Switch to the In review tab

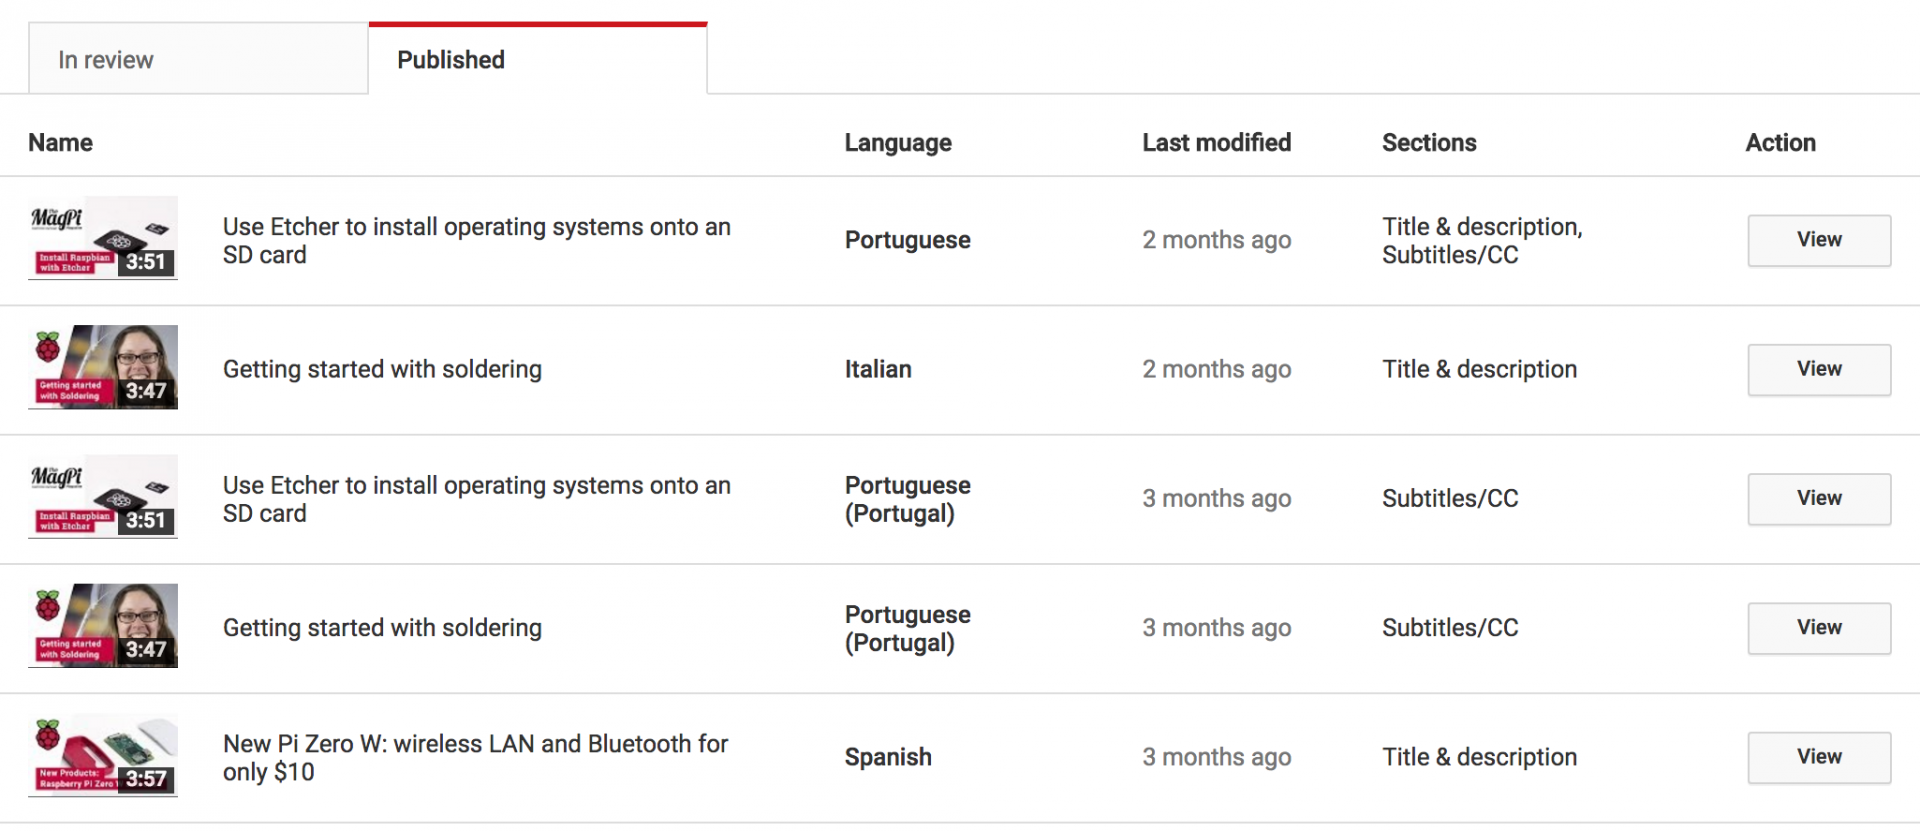106,59
